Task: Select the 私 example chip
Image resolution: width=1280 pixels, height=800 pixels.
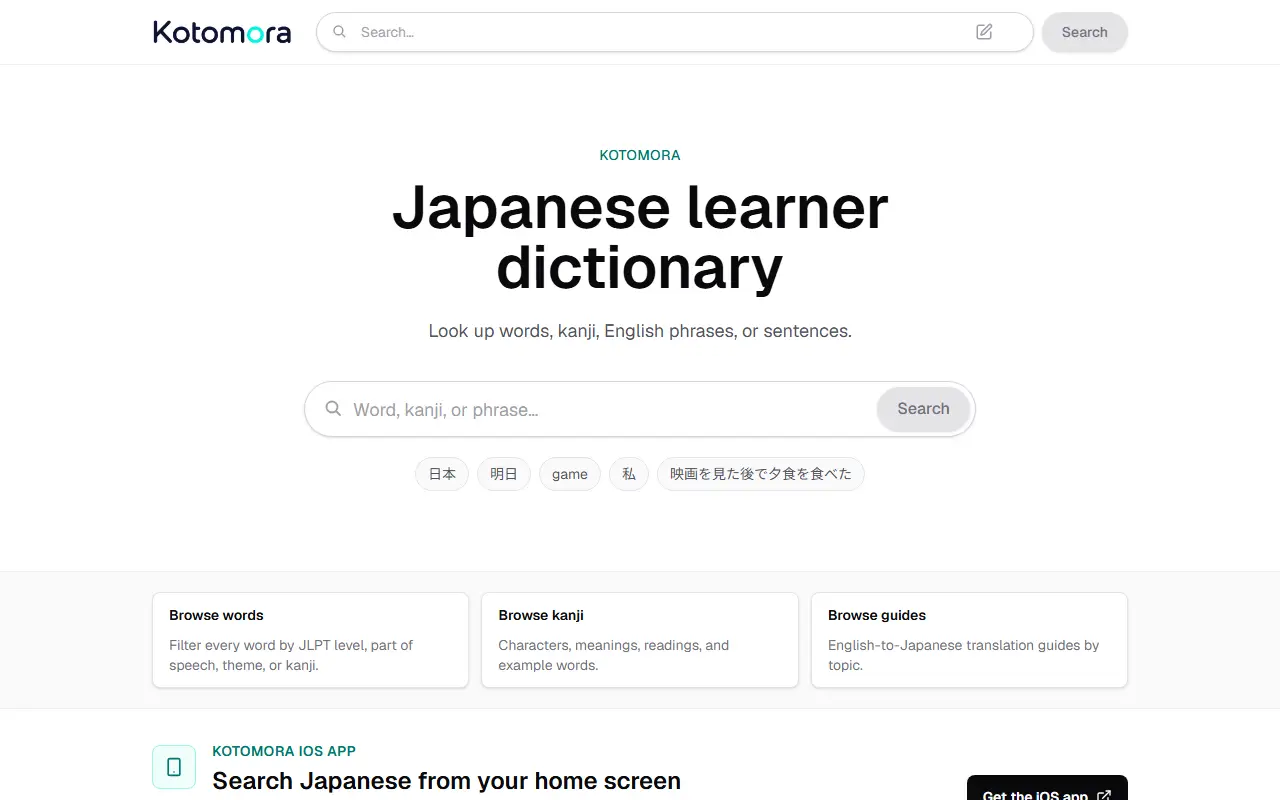Action: click(629, 474)
